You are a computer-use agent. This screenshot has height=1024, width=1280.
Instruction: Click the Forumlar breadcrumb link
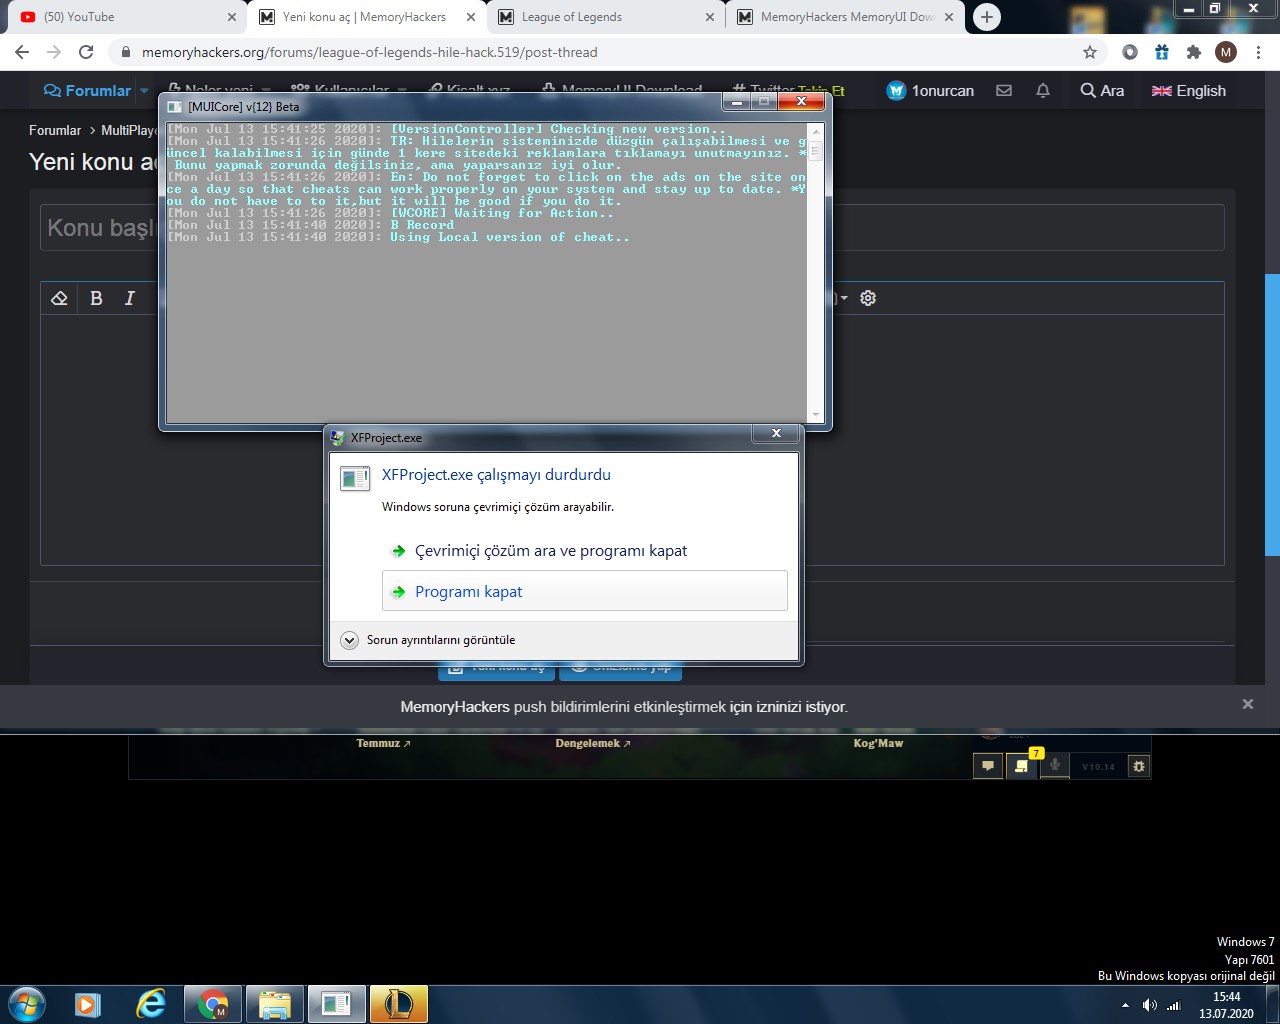(x=55, y=130)
